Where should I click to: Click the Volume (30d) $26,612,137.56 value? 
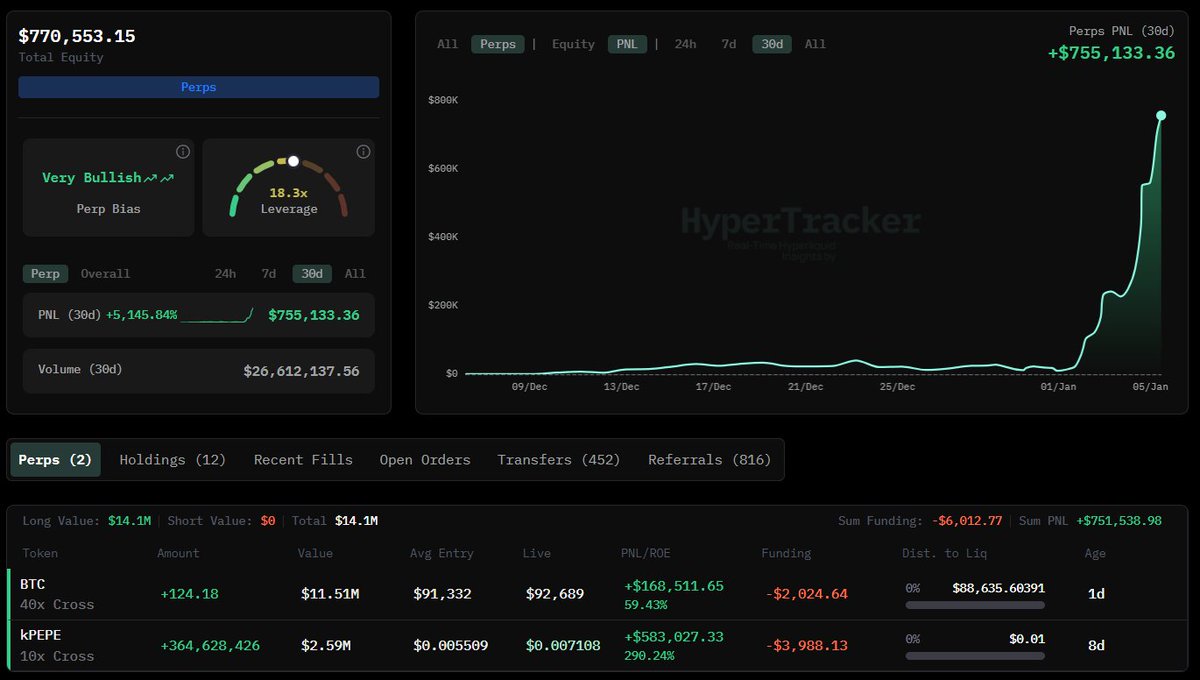(301, 371)
